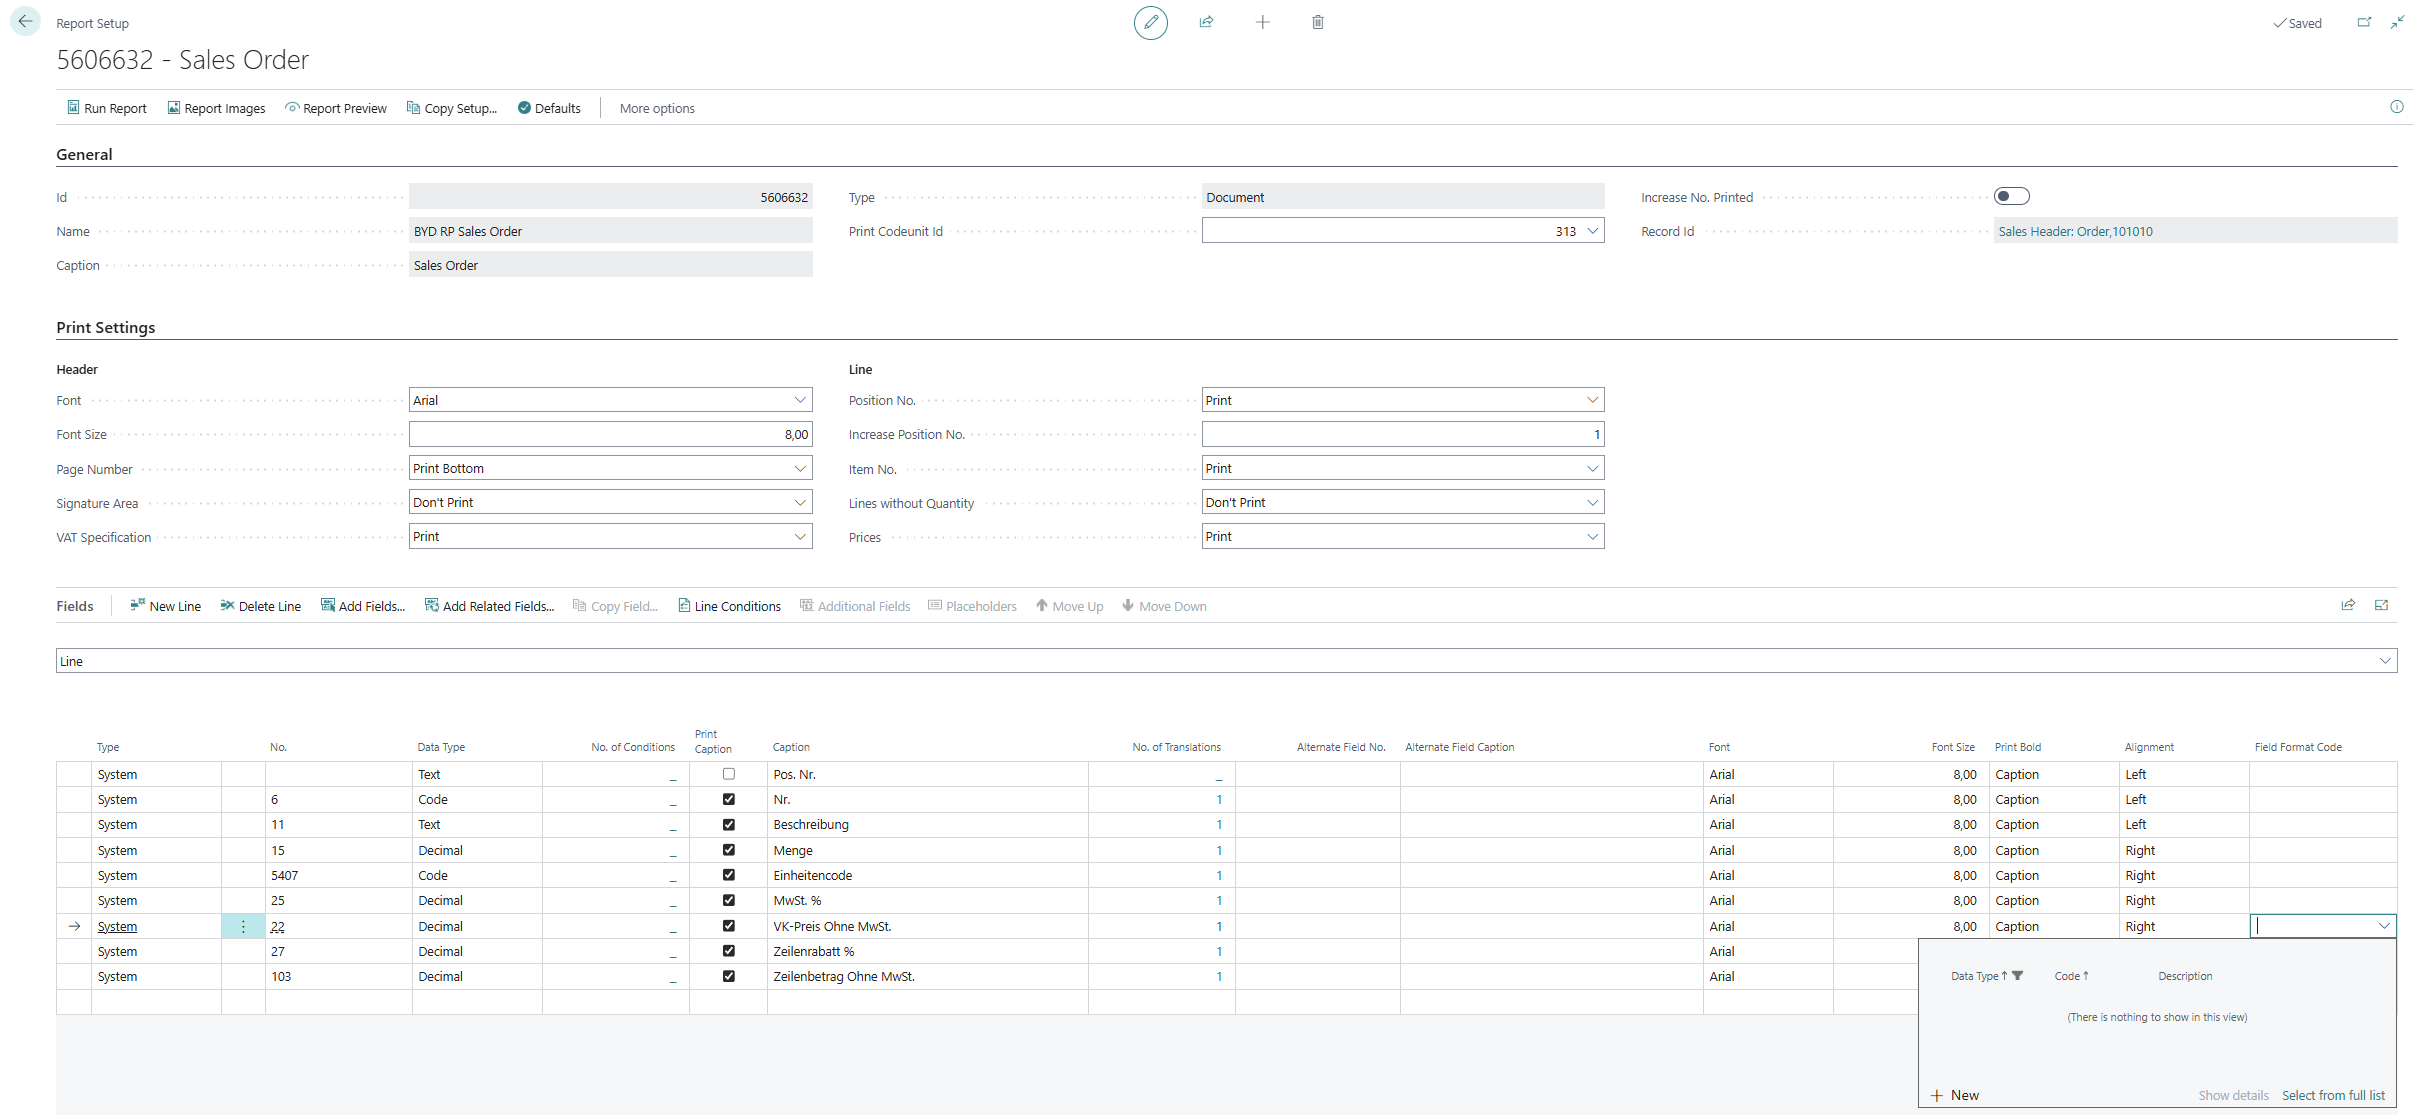Image resolution: width=2434 pixels, height=1115 pixels.
Task: Open page in new window icon
Action: click(2363, 22)
